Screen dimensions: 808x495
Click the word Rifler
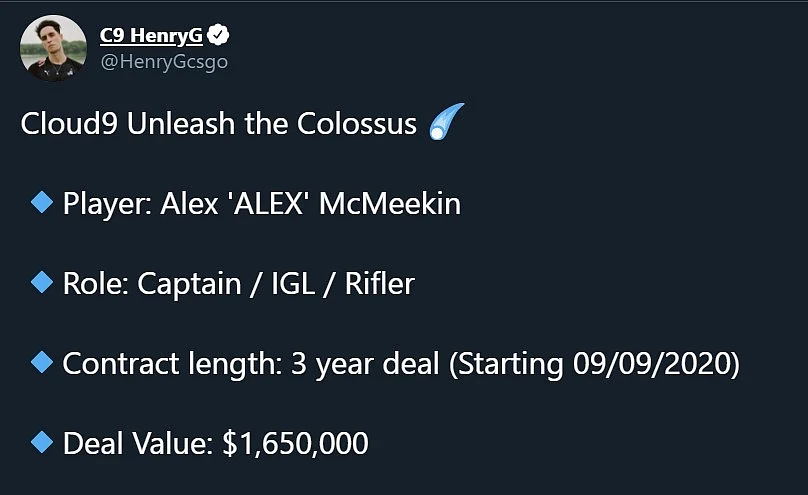click(x=380, y=283)
